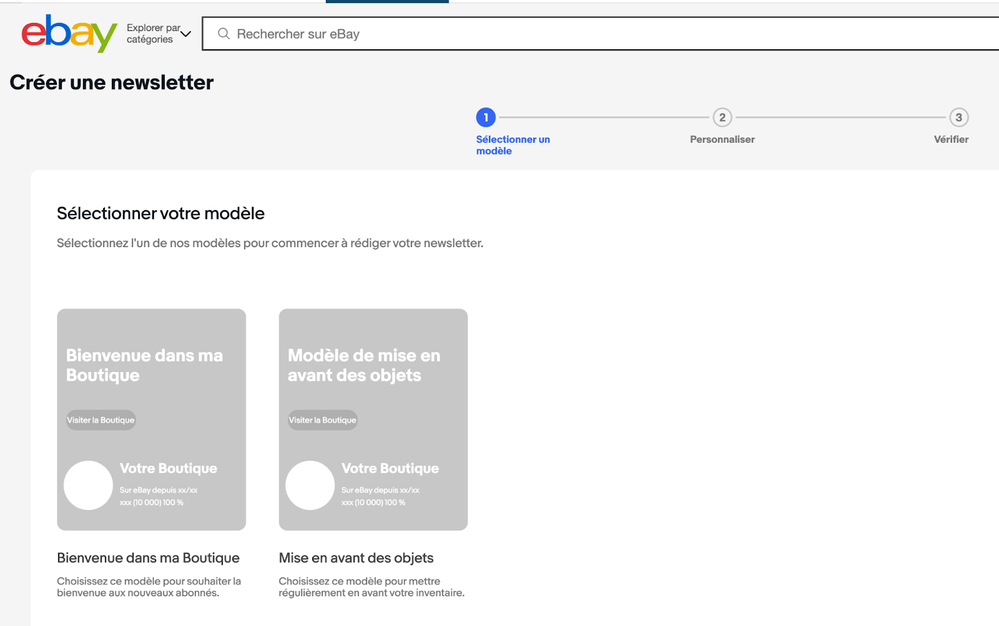The height and width of the screenshot is (626, 999).
Task: Click Votre Boutique text in item highlight template
Action: [x=390, y=469]
